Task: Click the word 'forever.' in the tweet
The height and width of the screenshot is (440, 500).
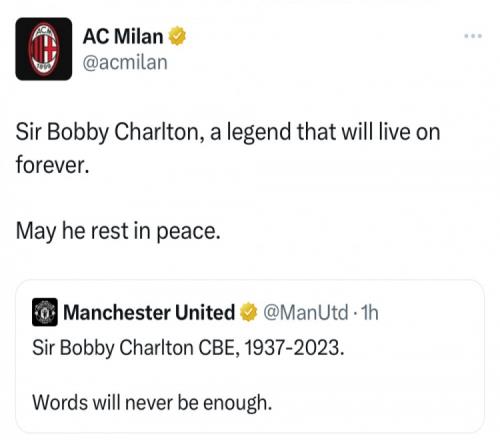Action: (53, 165)
